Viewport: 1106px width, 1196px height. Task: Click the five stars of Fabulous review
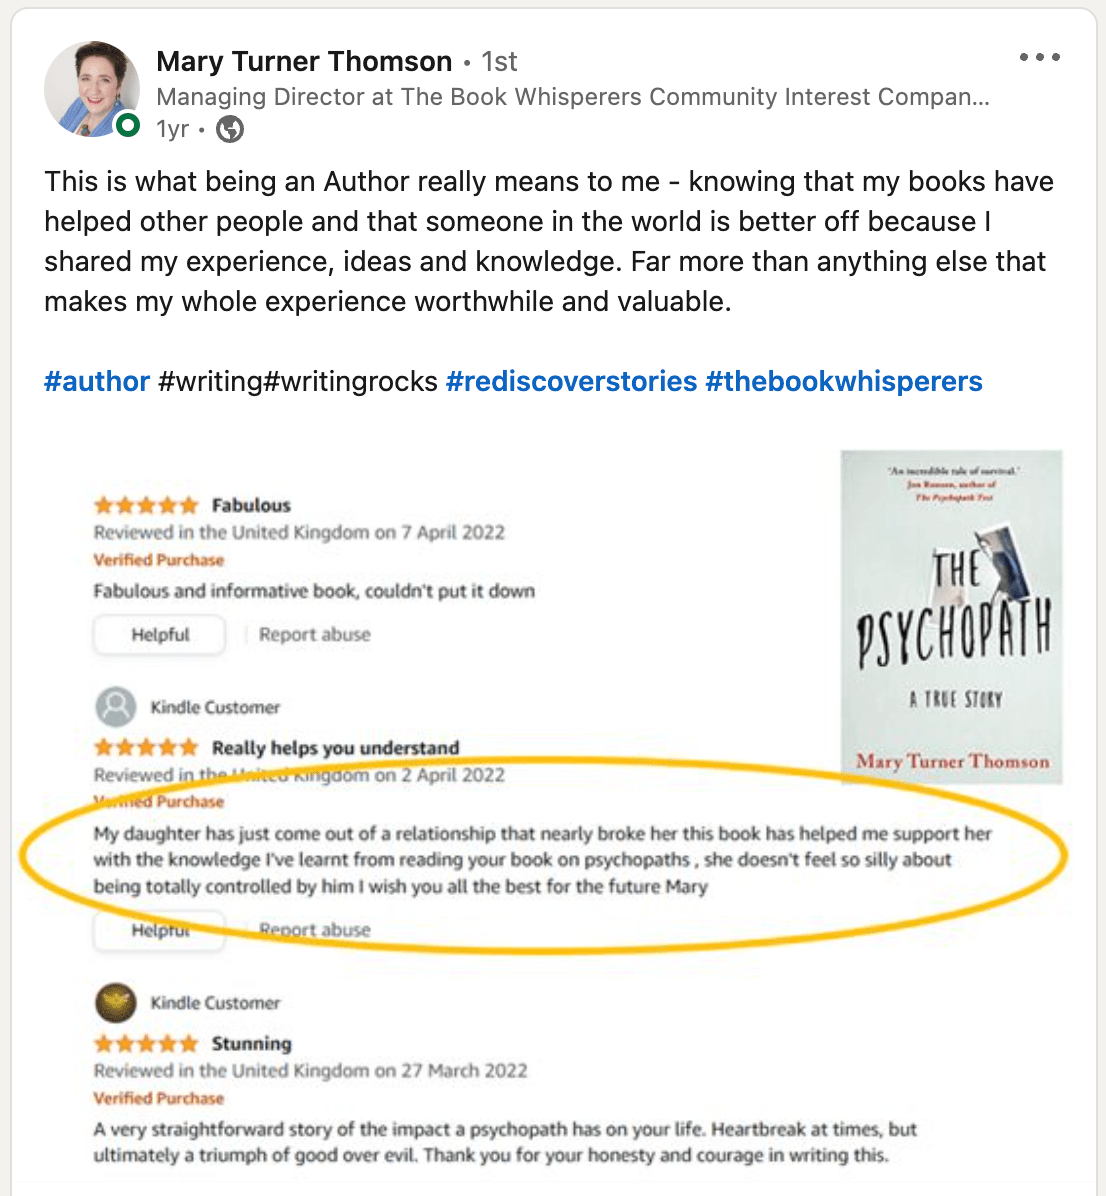(146, 505)
